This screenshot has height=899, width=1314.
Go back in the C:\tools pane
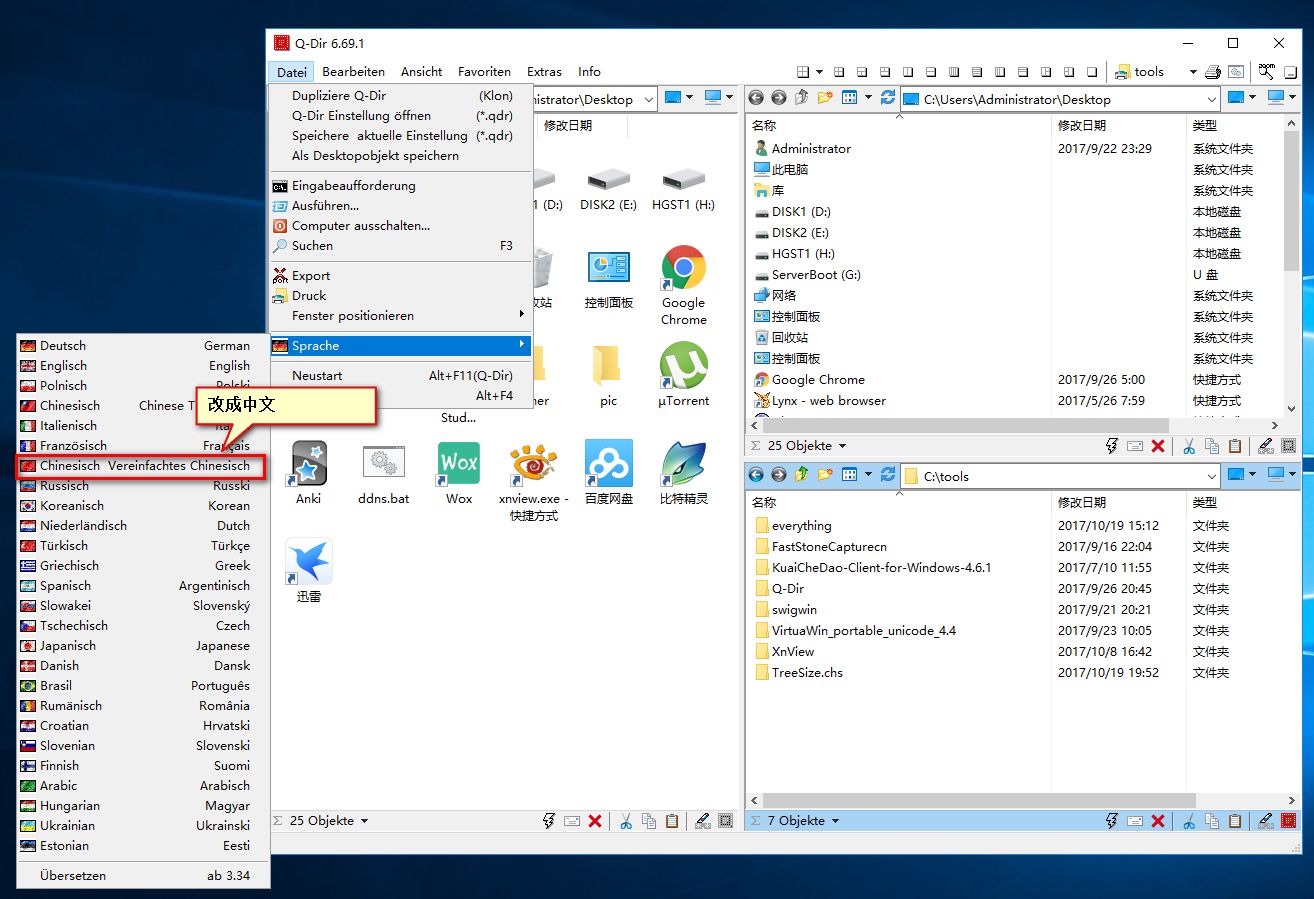click(x=756, y=475)
